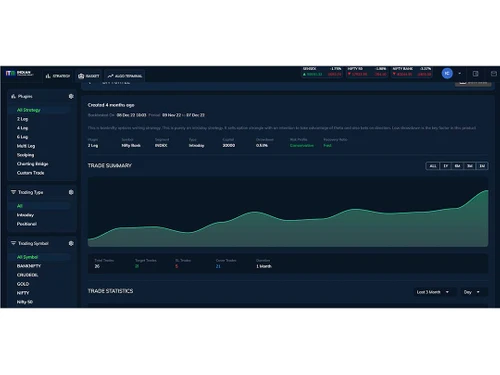The image size is (500, 375).
Task: Click the Trading Symbol gear icon
Action: [x=71, y=243]
